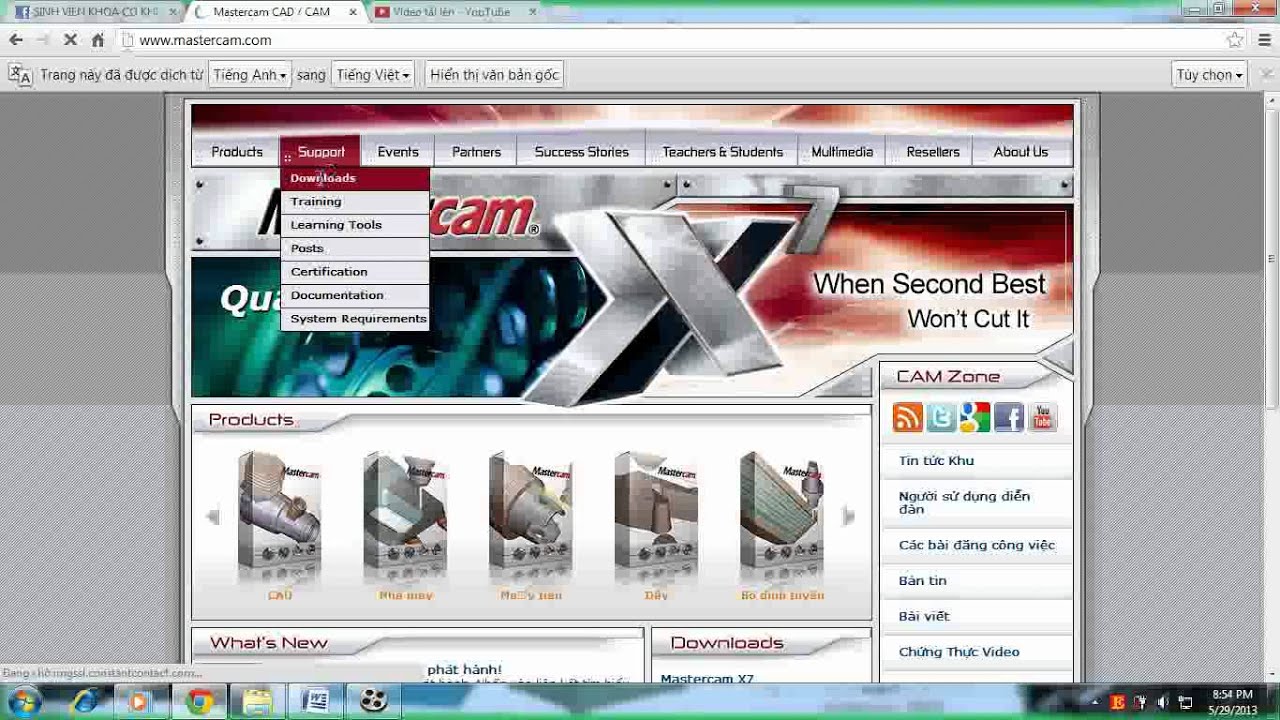Click the browser vertical scrollbar

click(x=1272, y=390)
